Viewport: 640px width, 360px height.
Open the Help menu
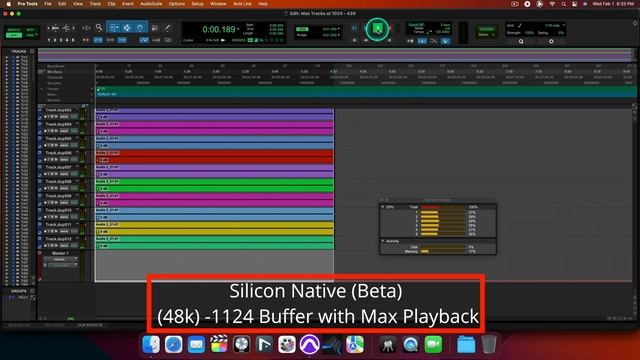(263, 4)
